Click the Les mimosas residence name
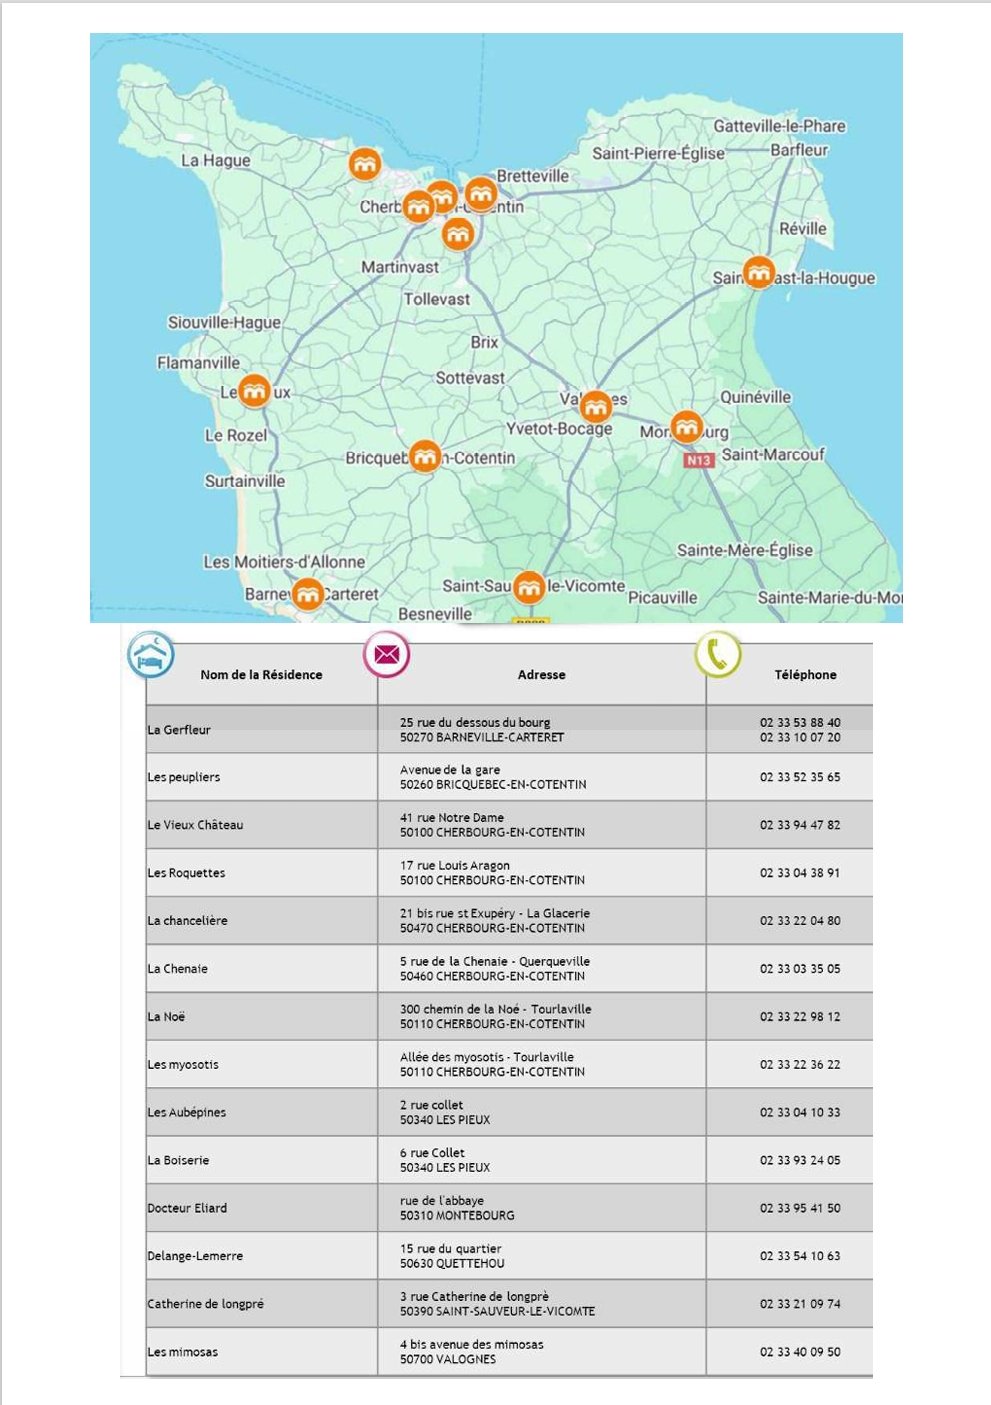The height and width of the screenshot is (1405, 991). 183,1352
